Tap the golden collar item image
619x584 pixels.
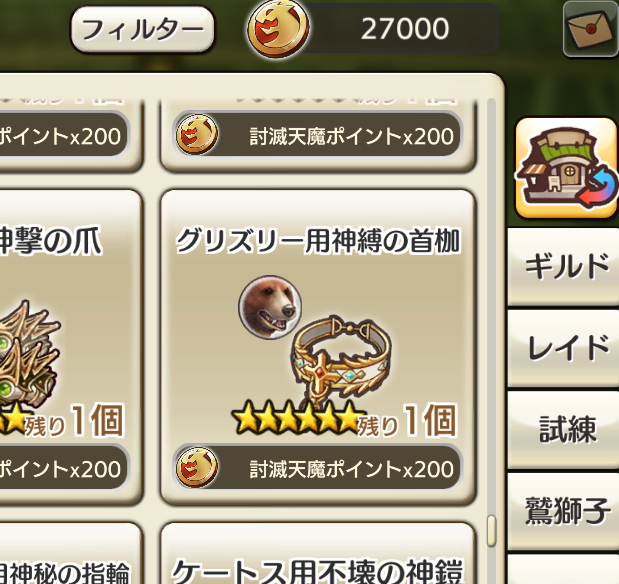(x=342, y=361)
